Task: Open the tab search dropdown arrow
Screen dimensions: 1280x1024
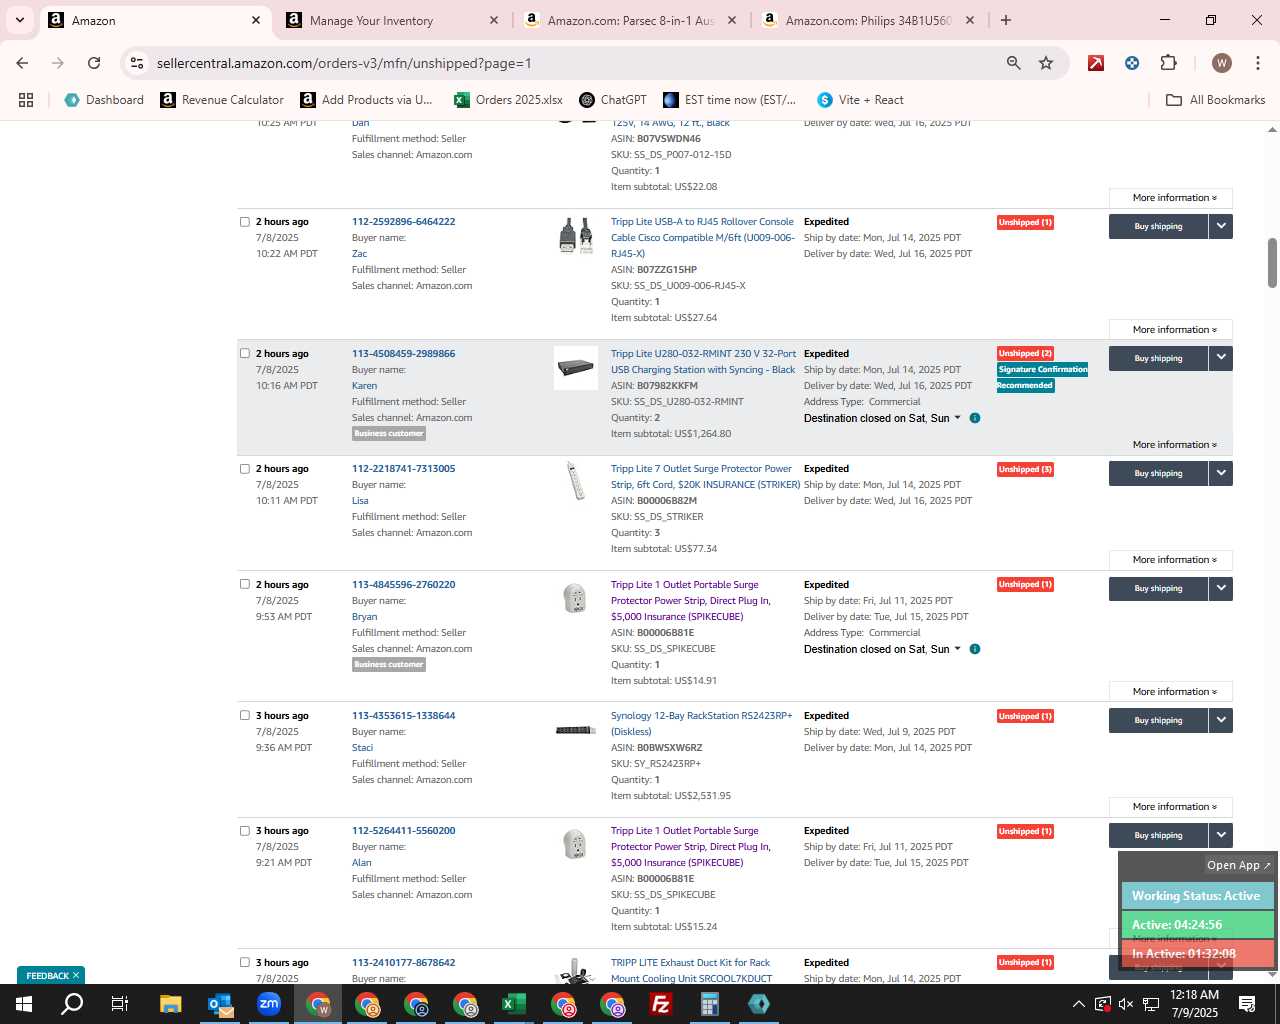Action: tap(19, 20)
